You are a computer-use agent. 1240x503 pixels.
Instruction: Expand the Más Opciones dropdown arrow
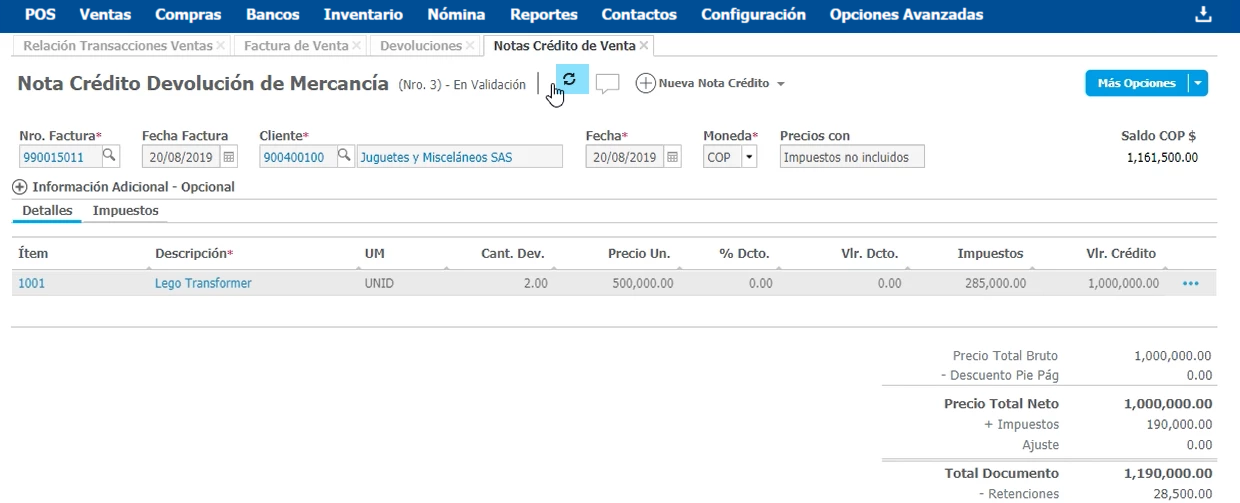click(x=1198, y=84)
